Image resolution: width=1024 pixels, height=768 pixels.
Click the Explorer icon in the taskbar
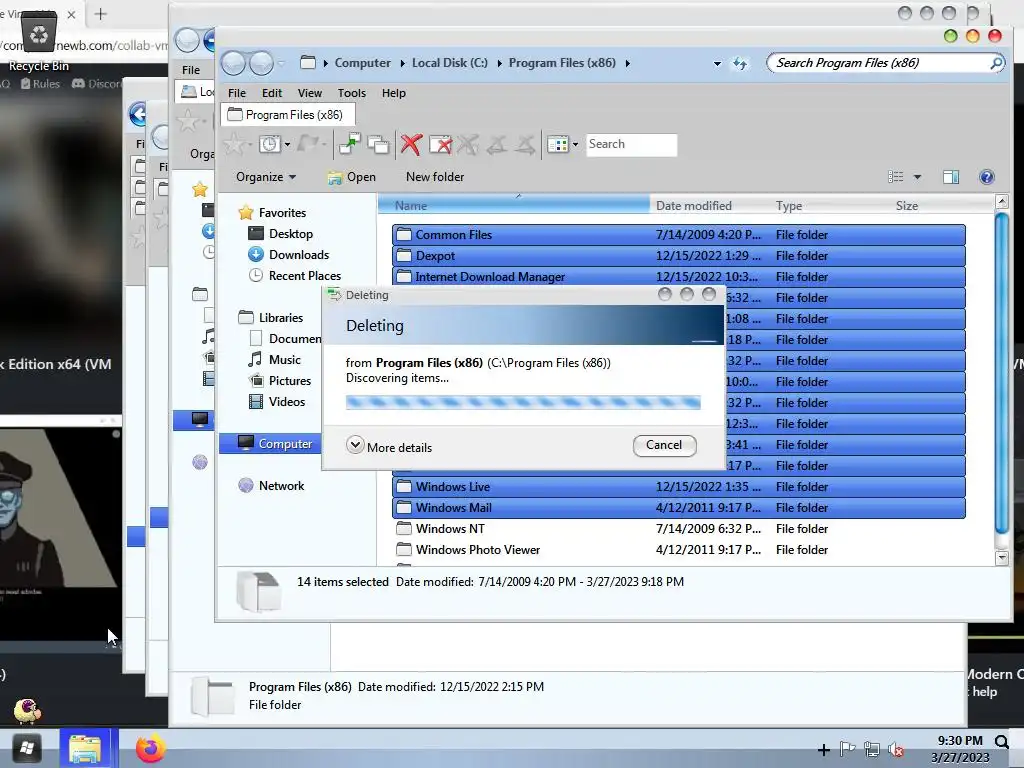85,748
